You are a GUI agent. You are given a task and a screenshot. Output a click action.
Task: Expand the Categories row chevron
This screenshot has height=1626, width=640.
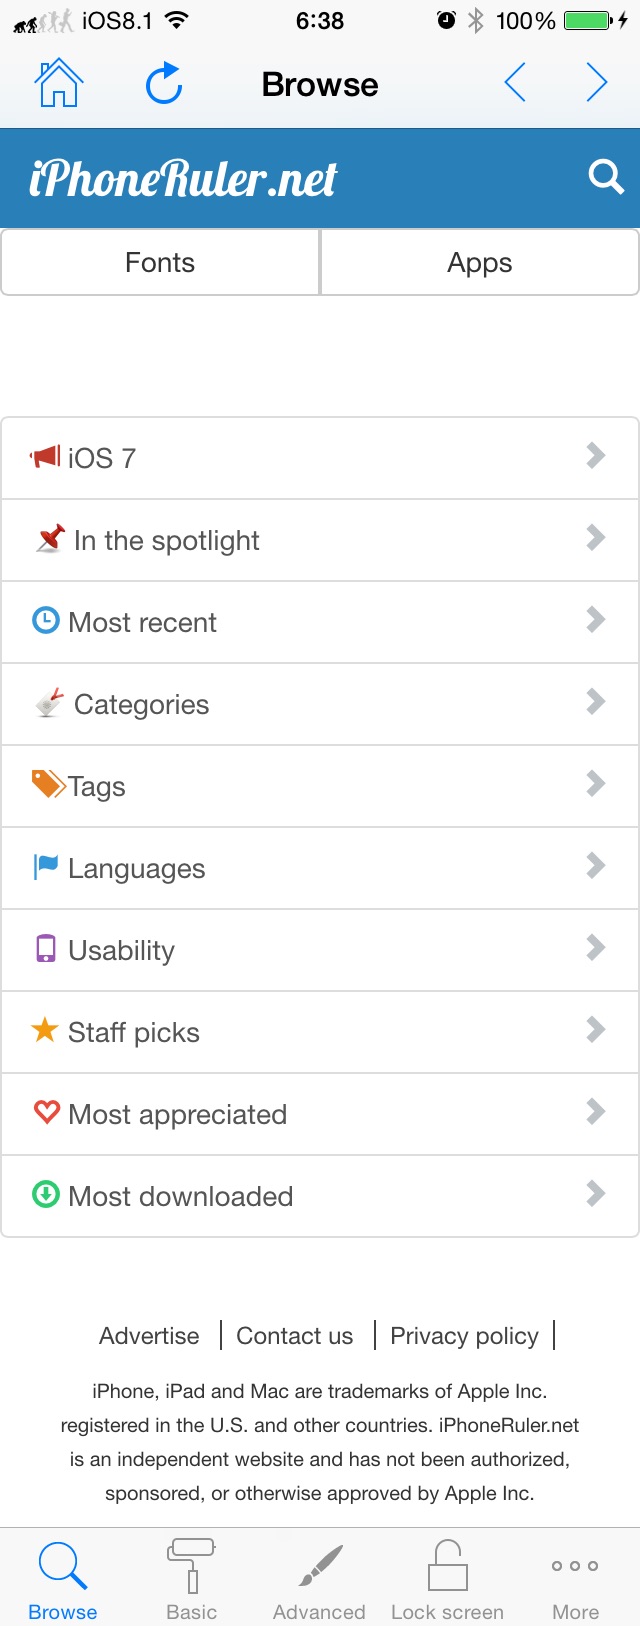point(596,702)
